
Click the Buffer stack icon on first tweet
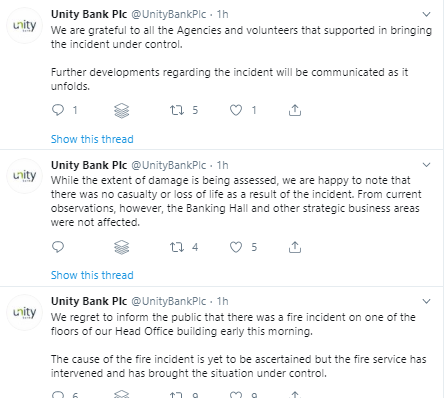pos(121,110)
